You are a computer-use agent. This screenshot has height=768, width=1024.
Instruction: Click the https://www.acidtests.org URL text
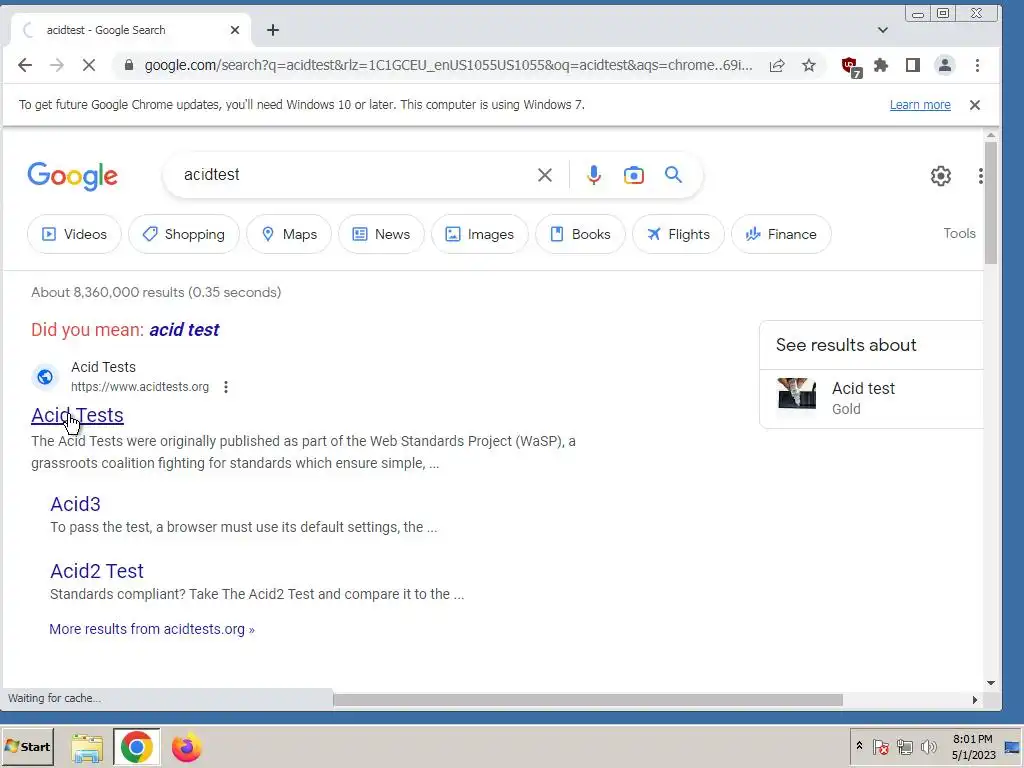click(x=140, y=387)
